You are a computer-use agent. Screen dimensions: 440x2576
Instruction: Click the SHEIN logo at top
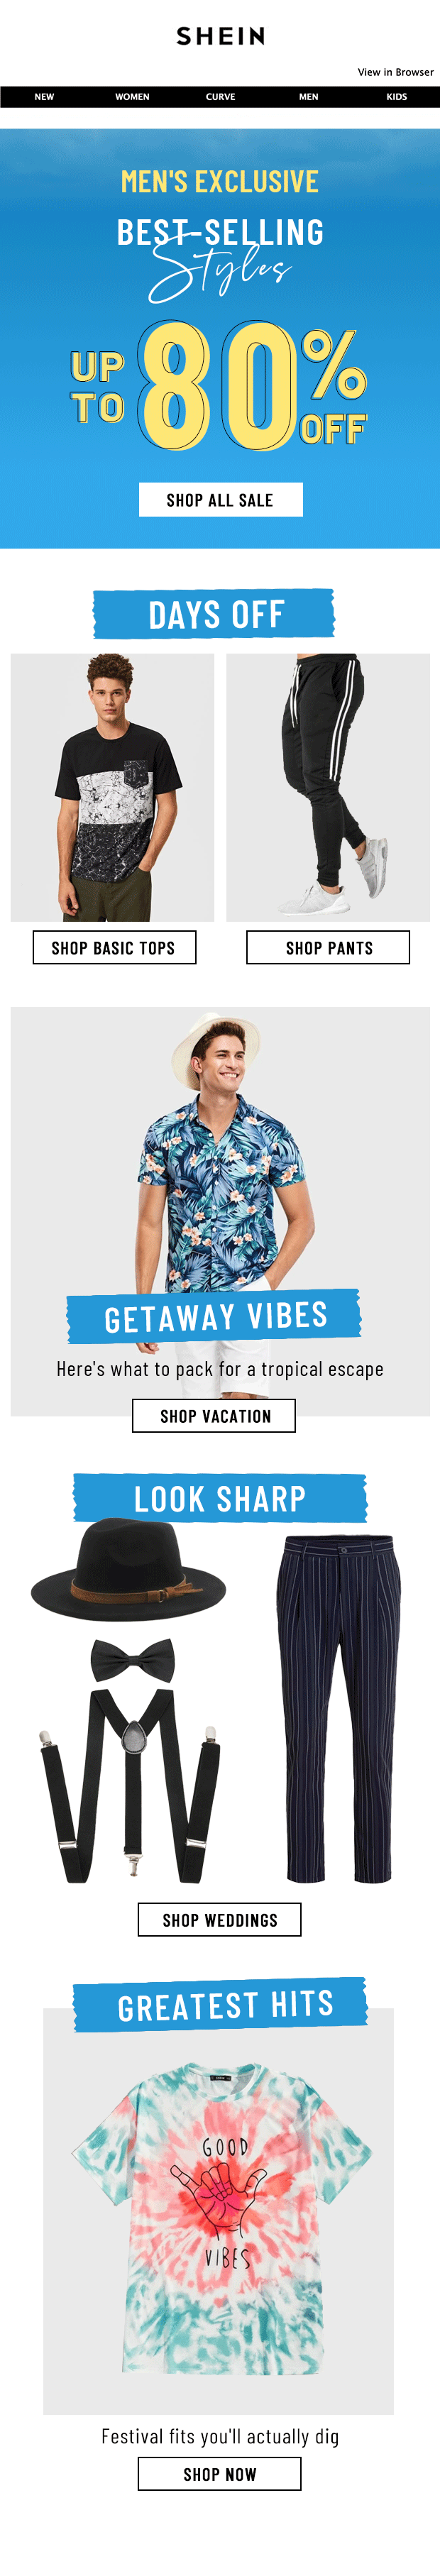click(220, 36)
